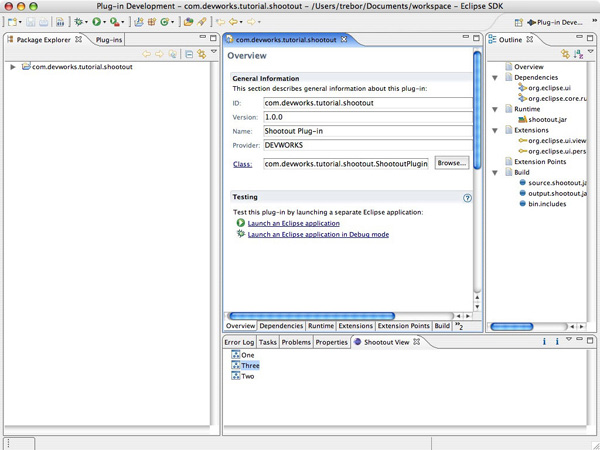Click the New Java Package icon
600x450 pixels.
tap(152, 22)
